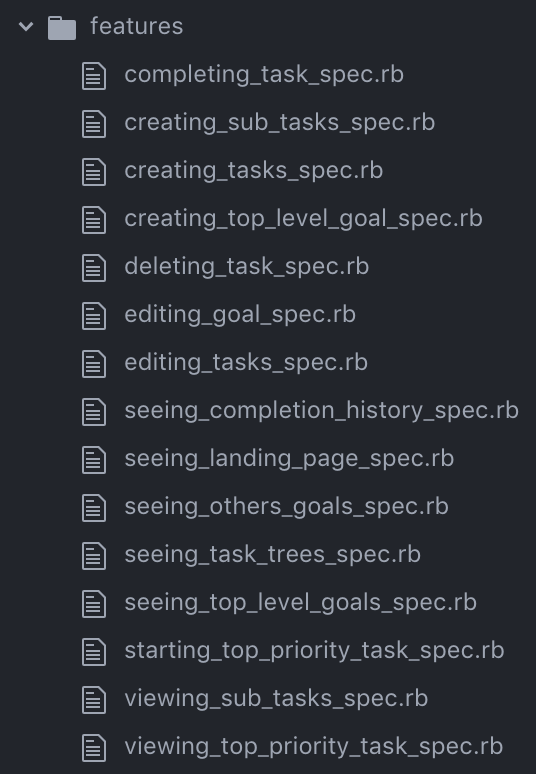Open viewing_top_priority_task_spec.rb
536x774 pixels.
tap(313, 746)
